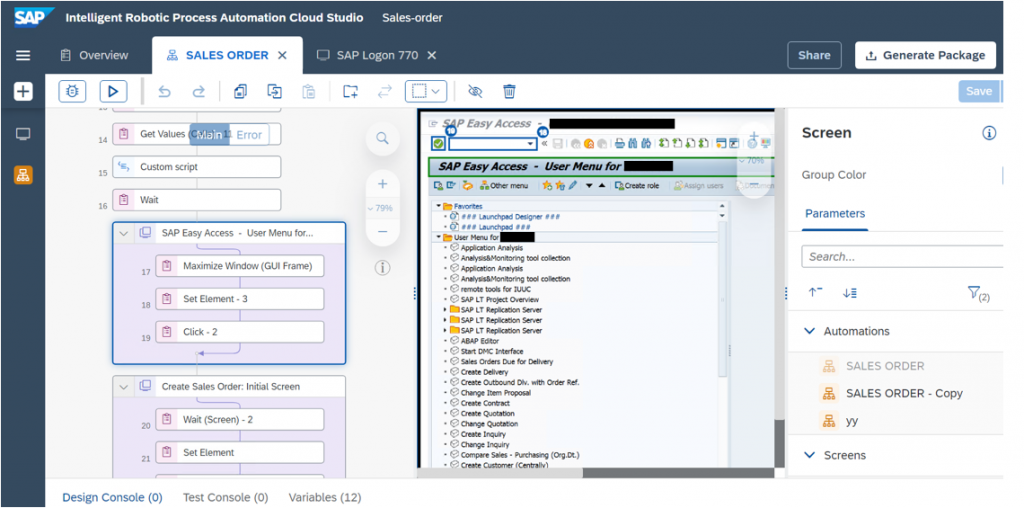Screen dimensions: 1024x508
Task: Click Create Delivery in SAP menu
Action: tap(484, 372)
